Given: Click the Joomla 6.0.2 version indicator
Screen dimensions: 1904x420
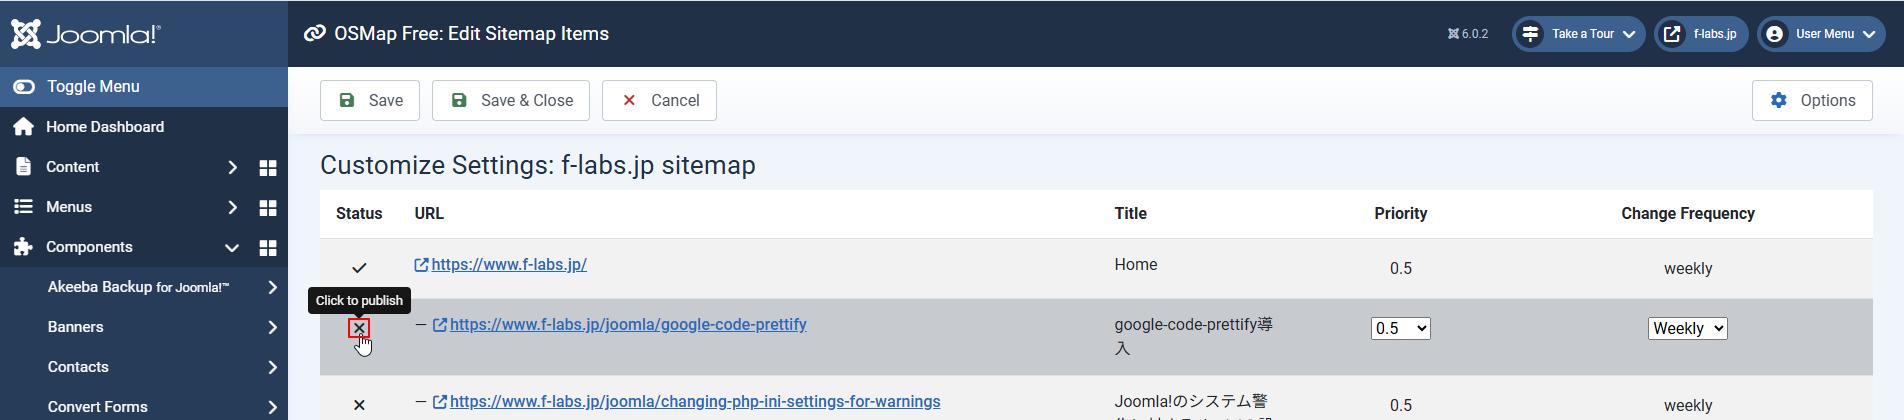Looking at the screenshot, I should pos(1467,34).
